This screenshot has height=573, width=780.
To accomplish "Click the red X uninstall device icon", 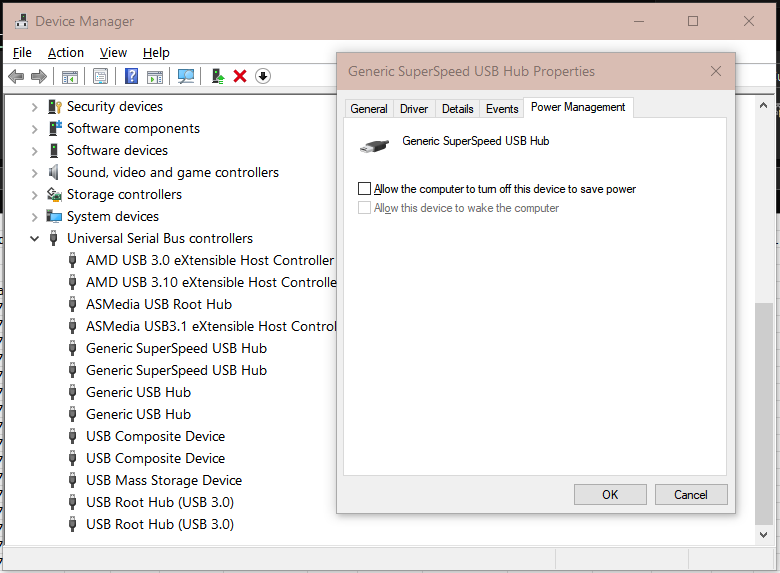I will (240, 76).
